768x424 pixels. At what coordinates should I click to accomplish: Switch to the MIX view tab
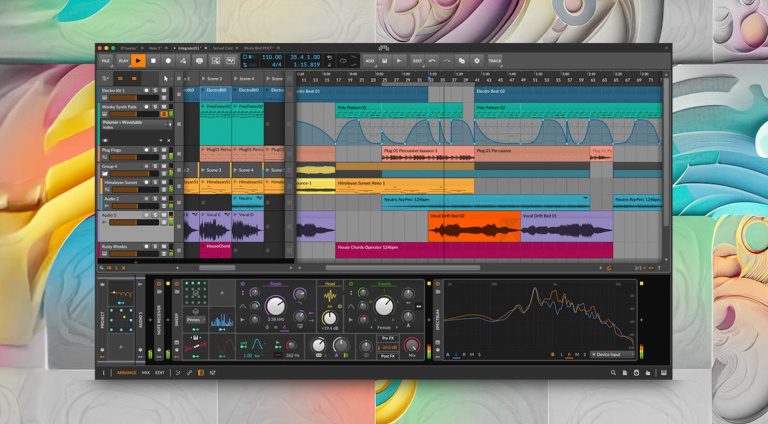coord(145,373)
